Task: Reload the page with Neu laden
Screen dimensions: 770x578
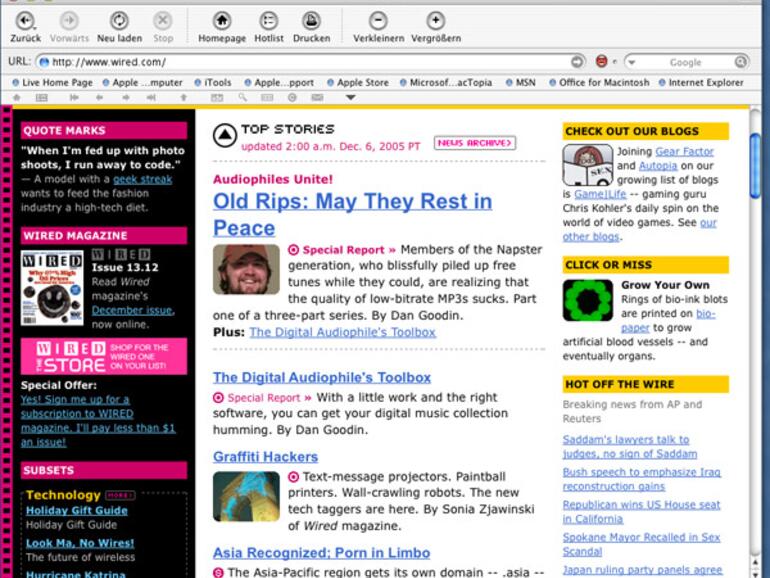Action: tap(119, 28)
